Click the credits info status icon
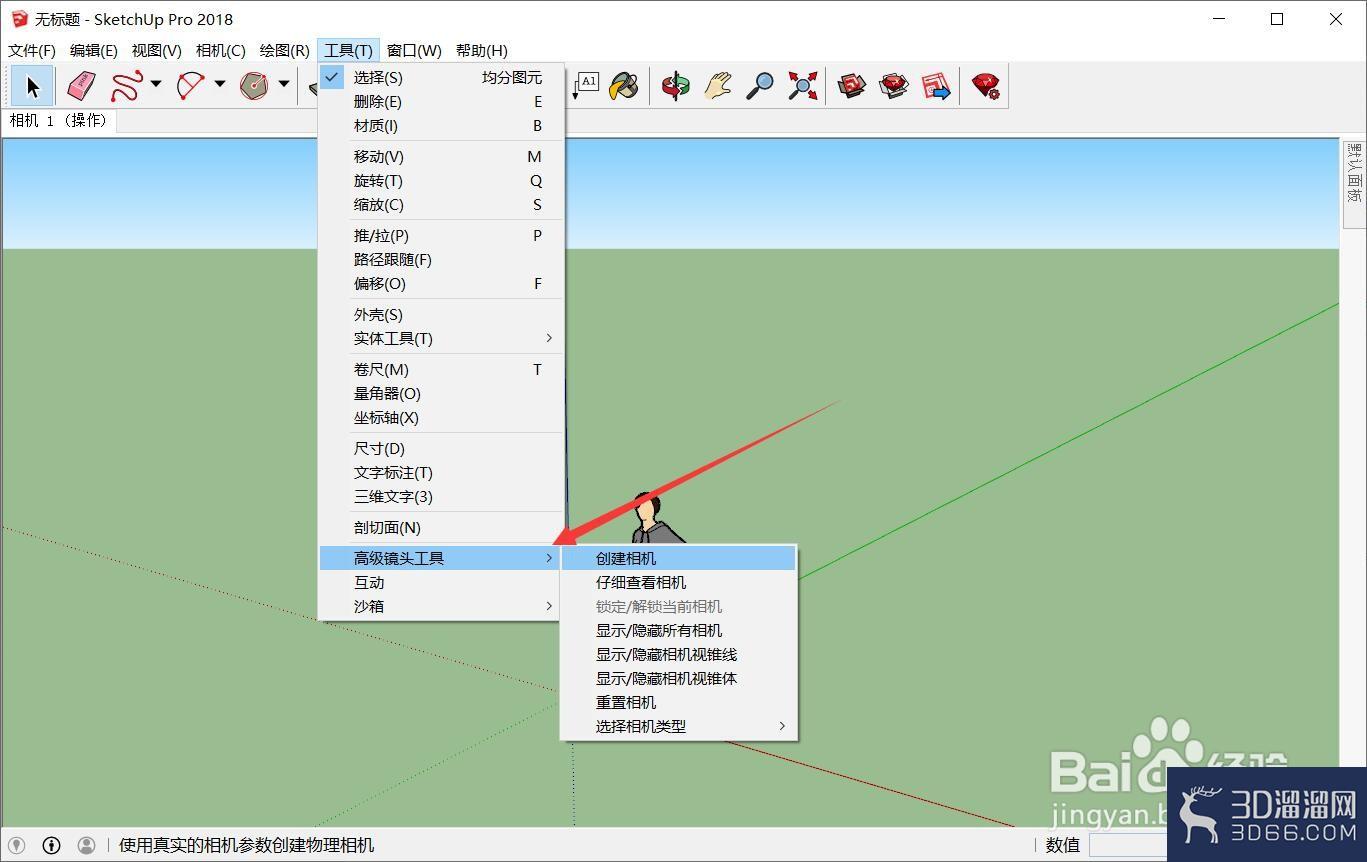Viewport: 1367px width, 862px height. click(x=51, y=845)
